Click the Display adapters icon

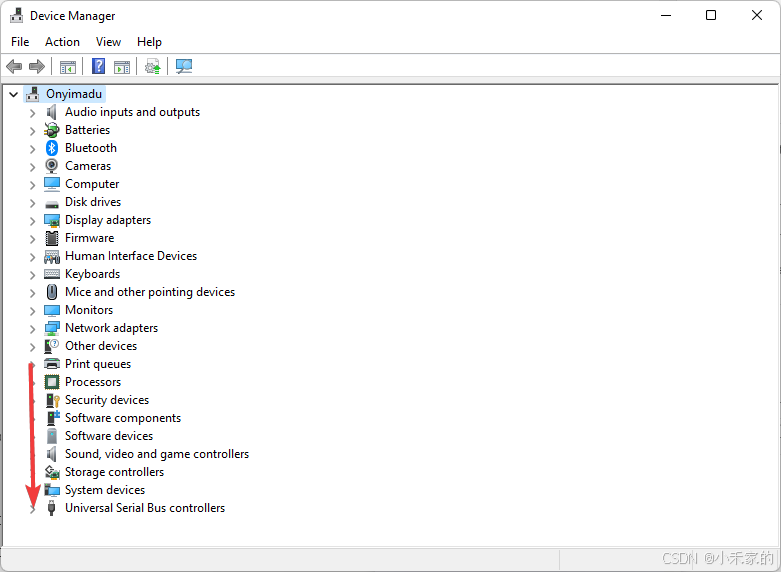pos(52,220)
